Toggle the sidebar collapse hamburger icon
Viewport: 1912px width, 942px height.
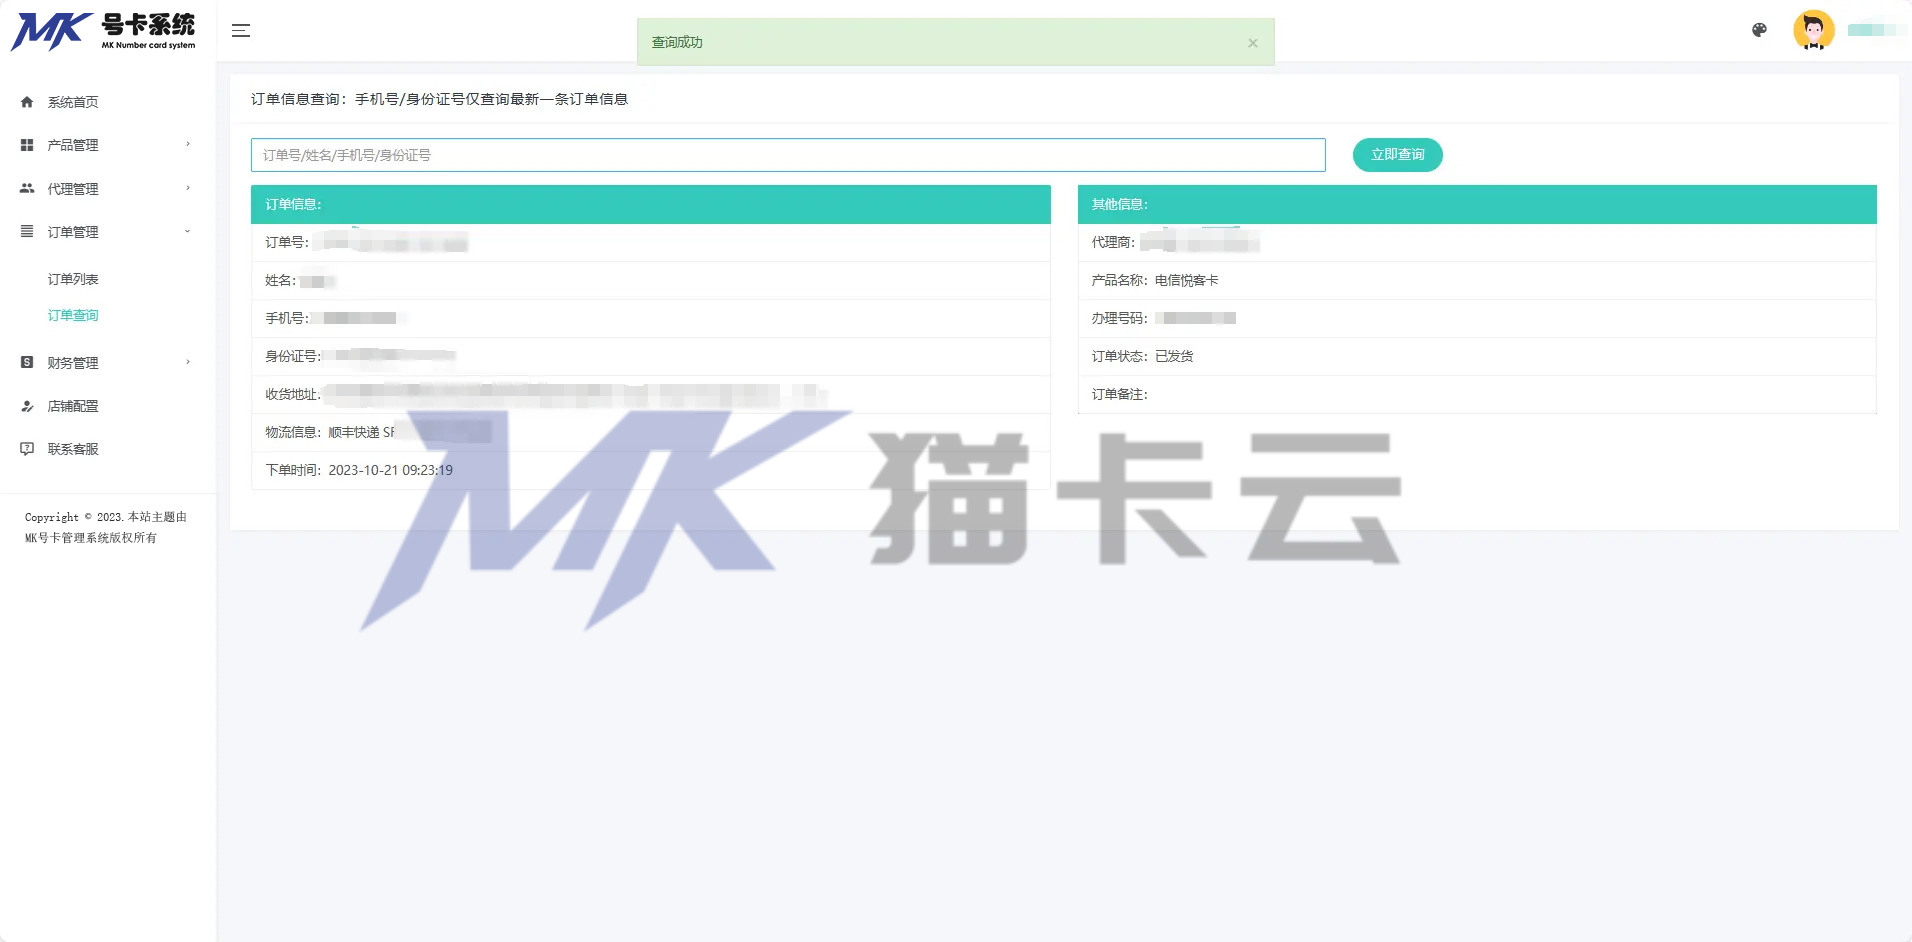[241, 31]
